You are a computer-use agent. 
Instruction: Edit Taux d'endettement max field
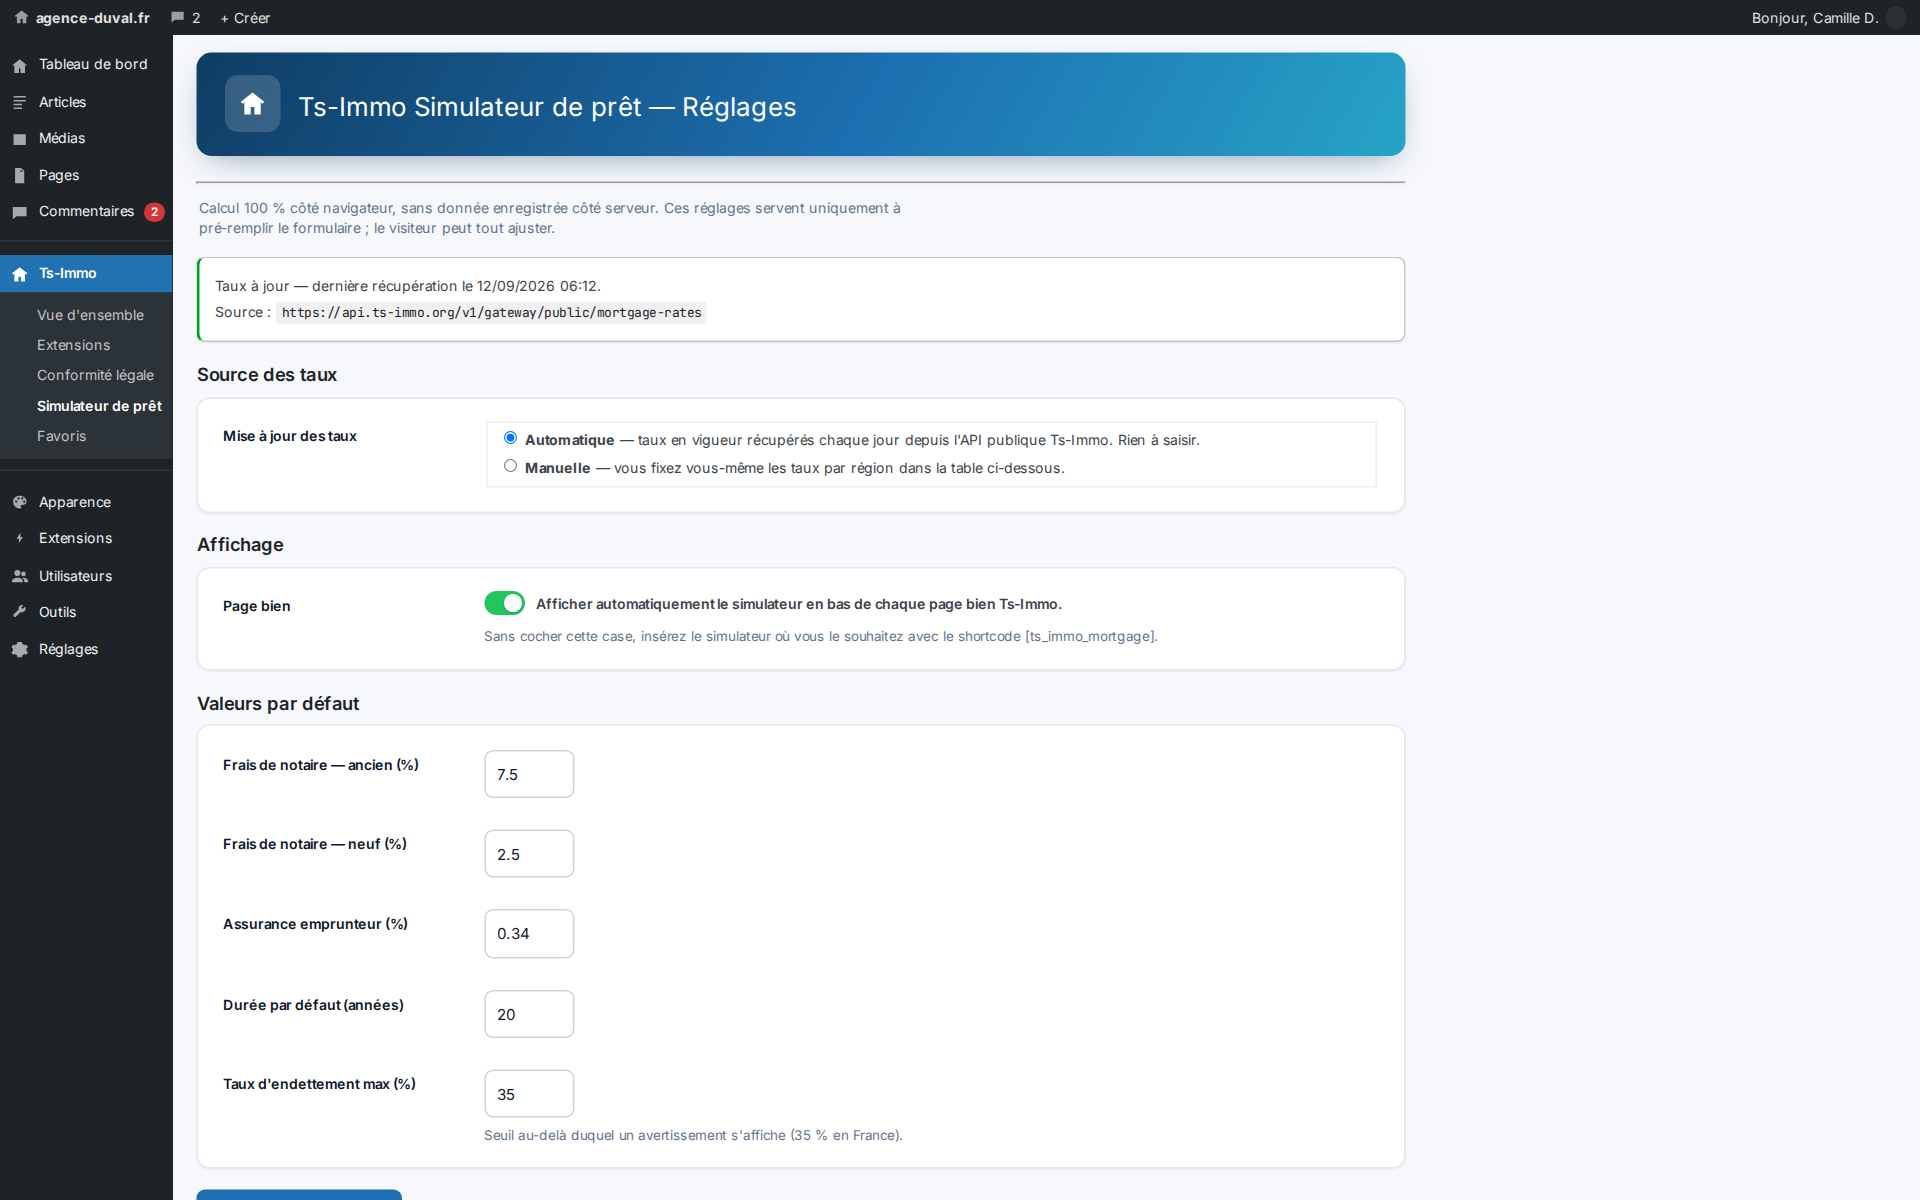pos(529,1094)
